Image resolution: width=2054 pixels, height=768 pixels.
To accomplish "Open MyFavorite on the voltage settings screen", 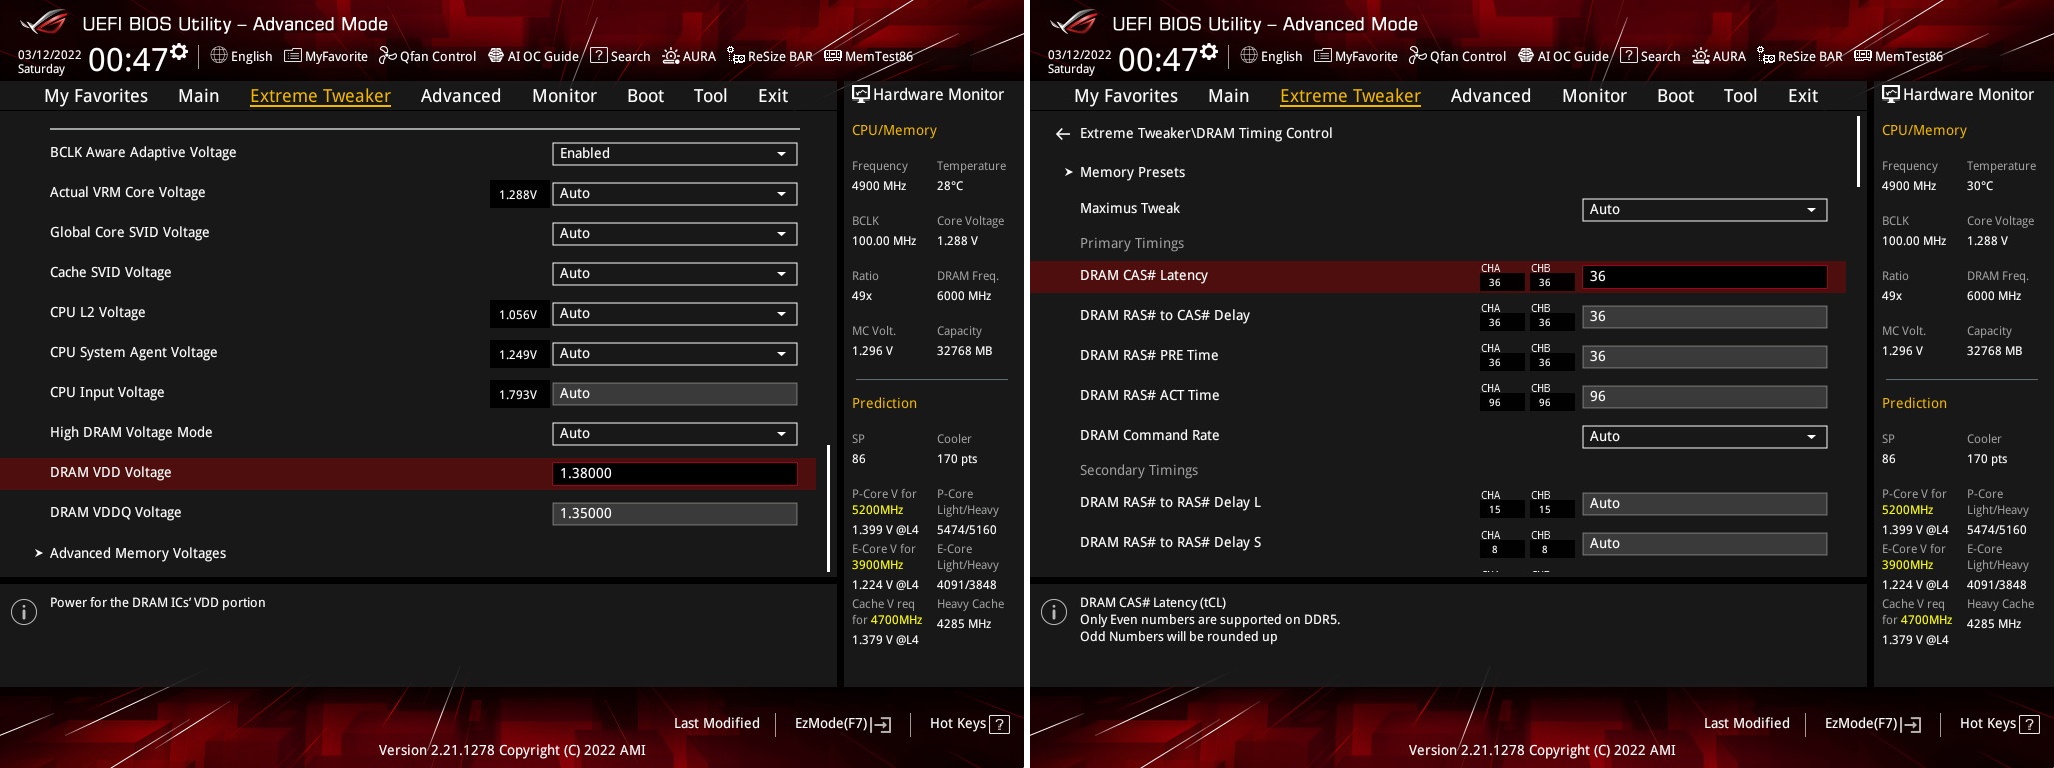I will [x=326, y=56].
